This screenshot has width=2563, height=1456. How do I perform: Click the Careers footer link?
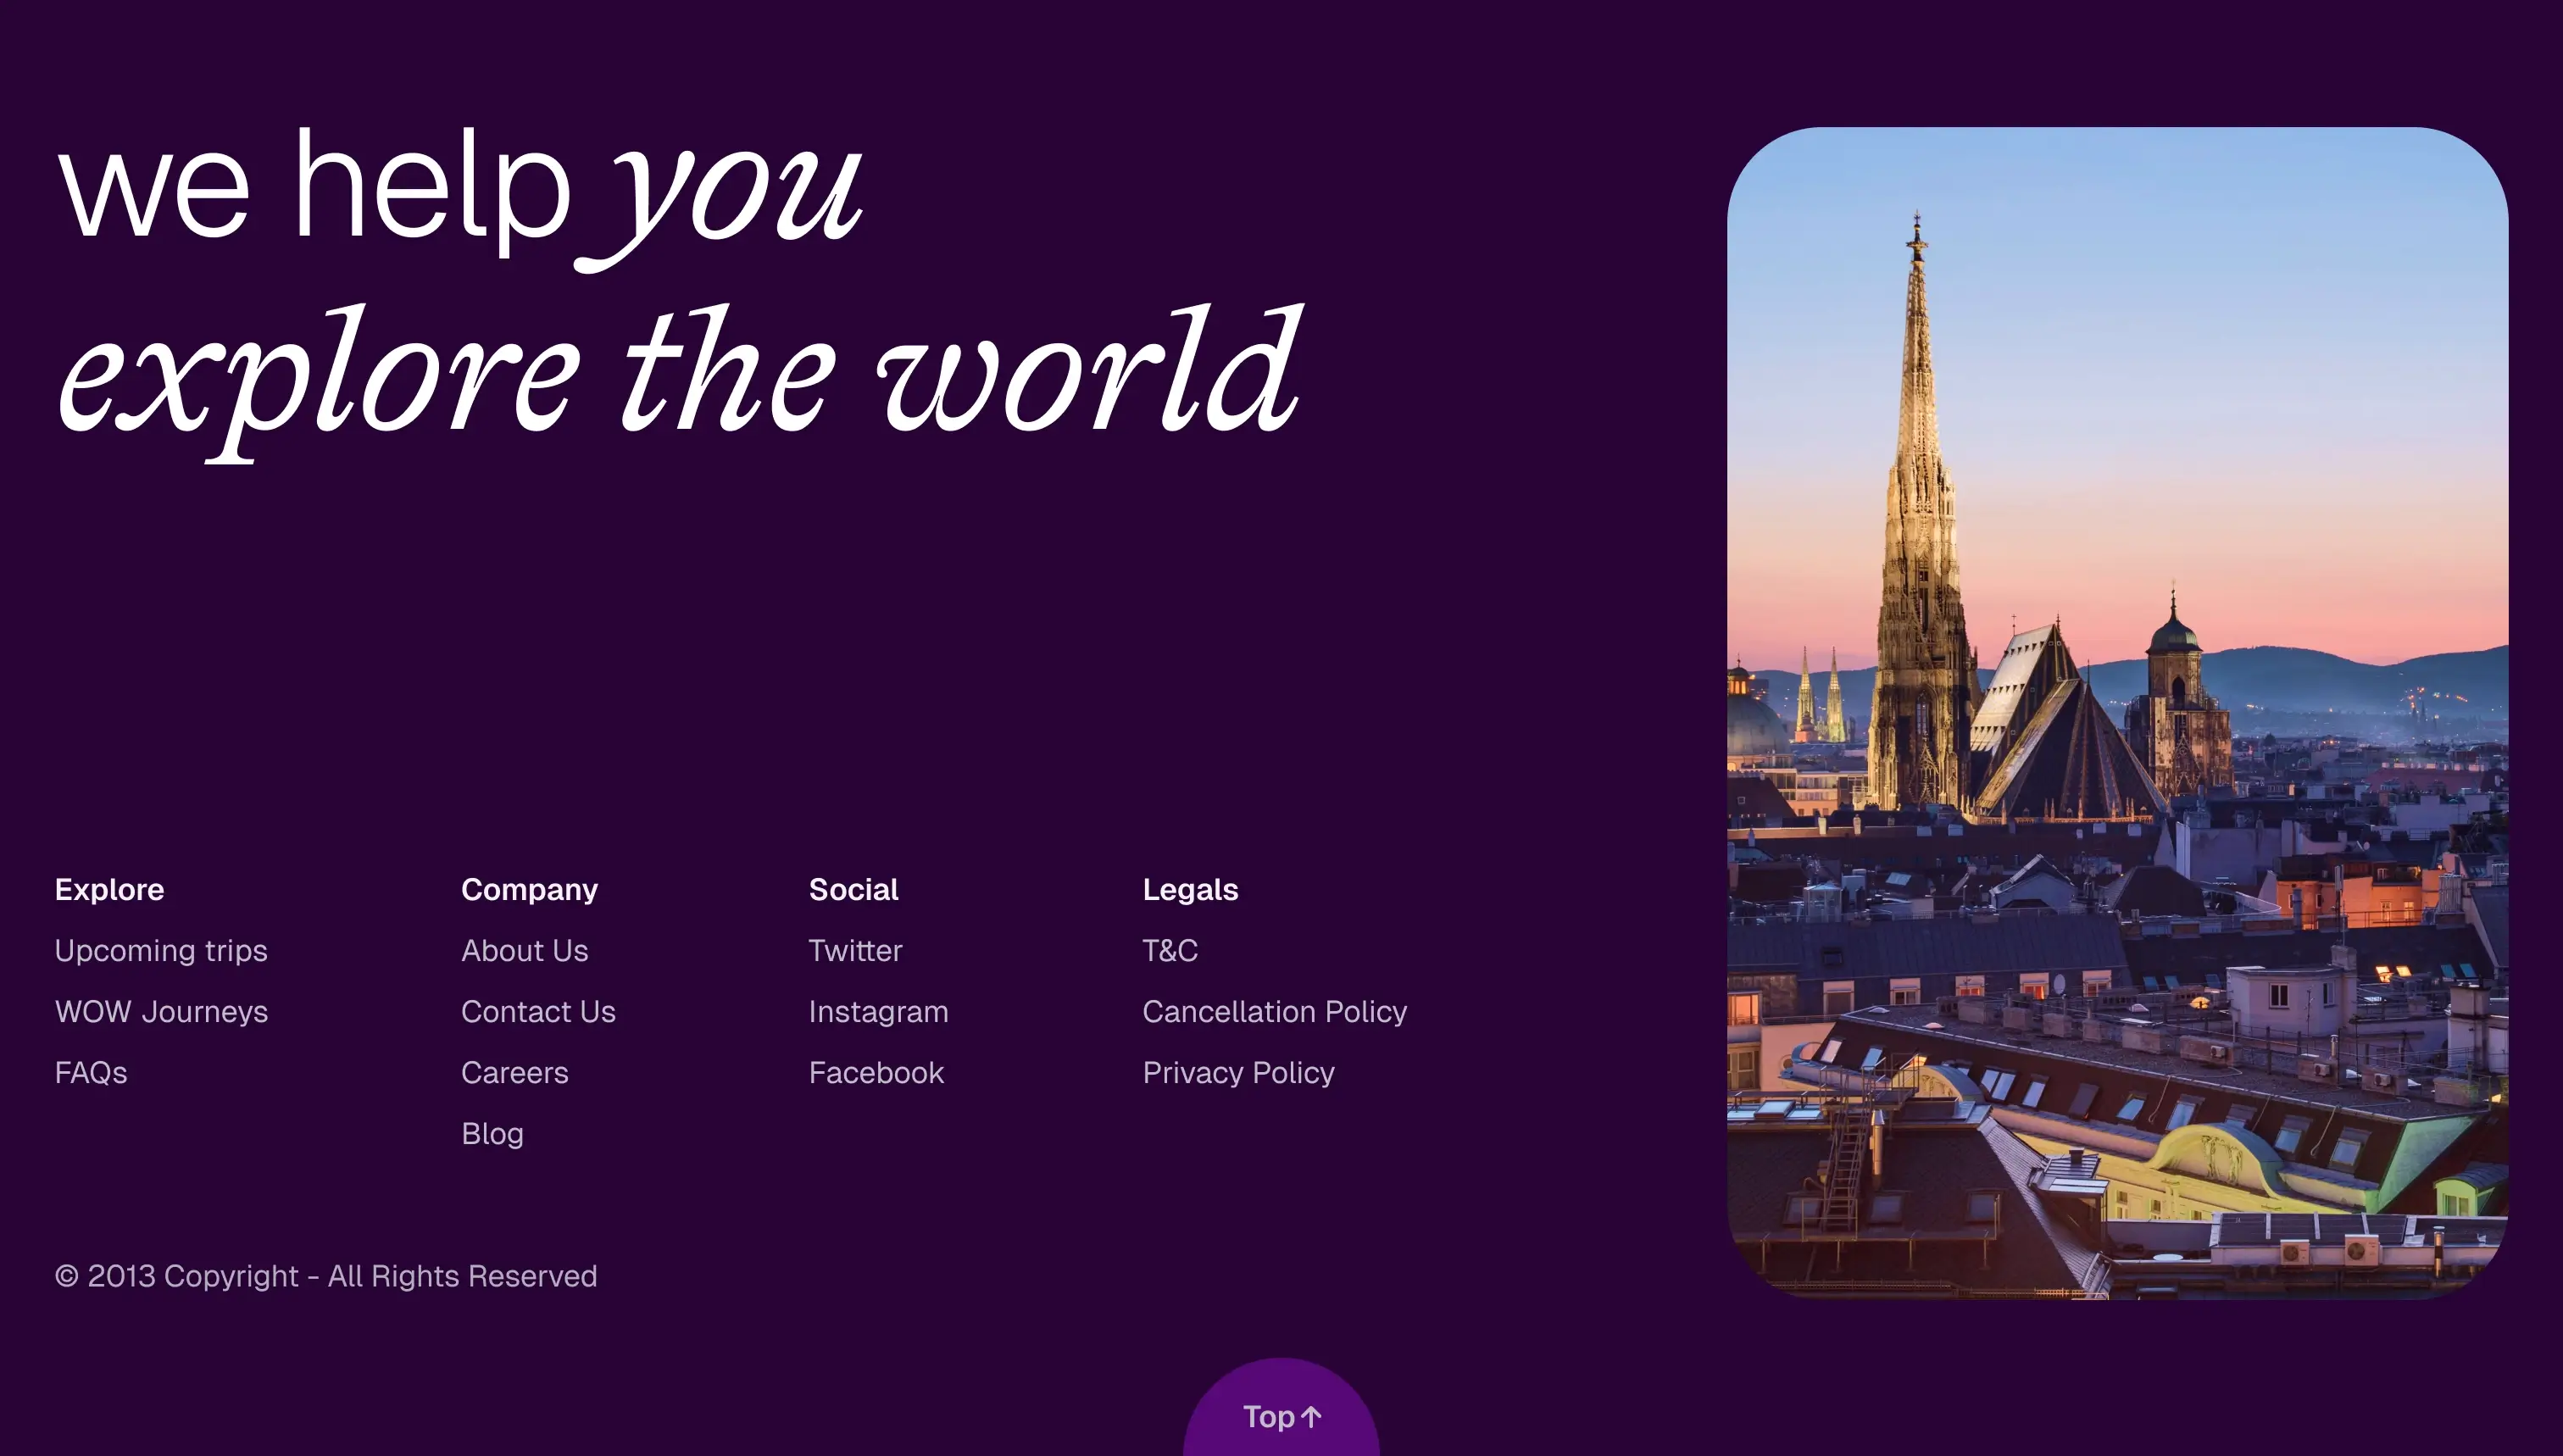pyautogui.click(x=514, y=1072)
